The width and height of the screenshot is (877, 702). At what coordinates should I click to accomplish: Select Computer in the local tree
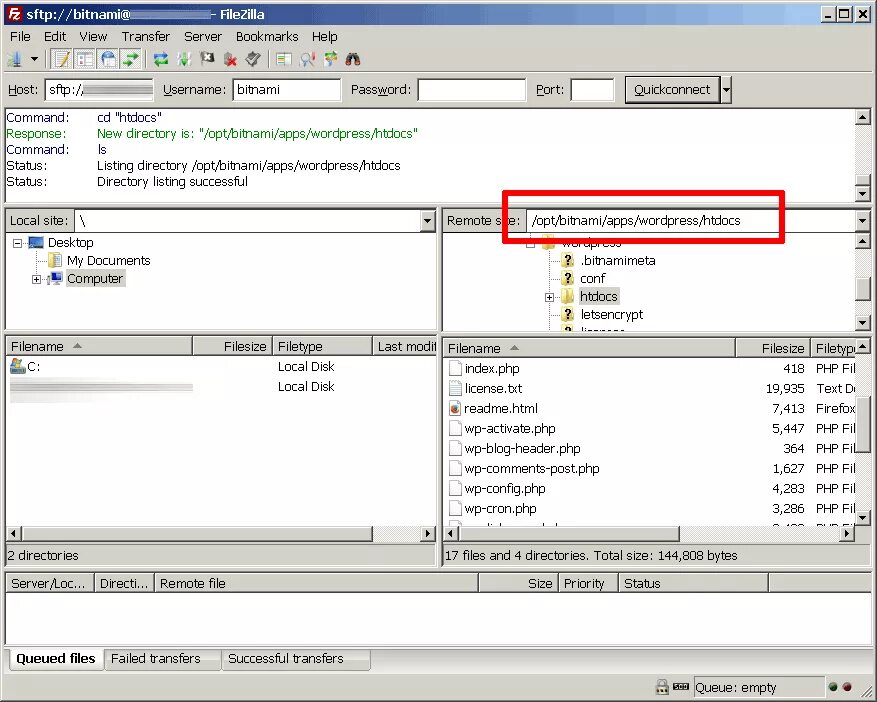point(95,279)
